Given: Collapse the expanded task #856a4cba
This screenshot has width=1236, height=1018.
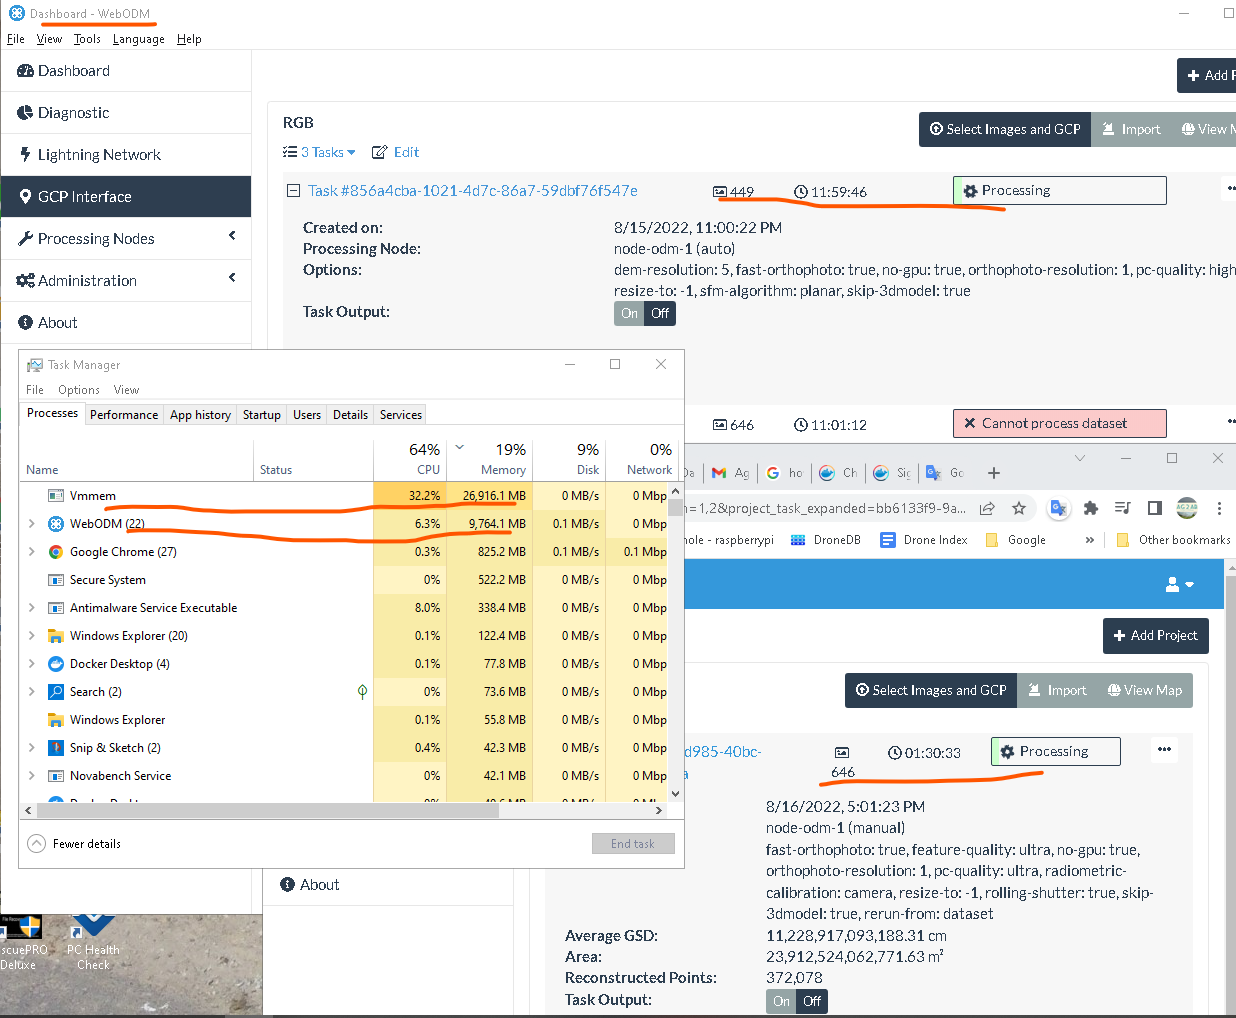Looking at the screenshot, I should [x=293, y=191].
